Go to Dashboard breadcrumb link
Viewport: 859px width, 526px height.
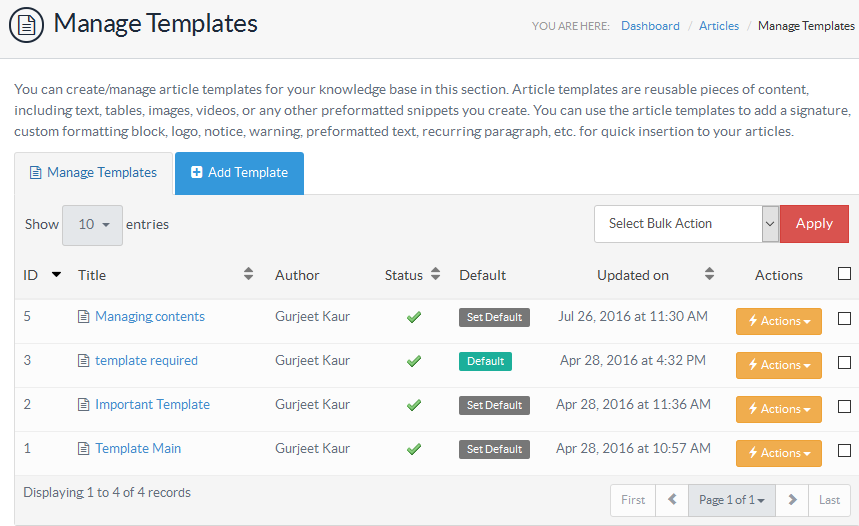650,26
